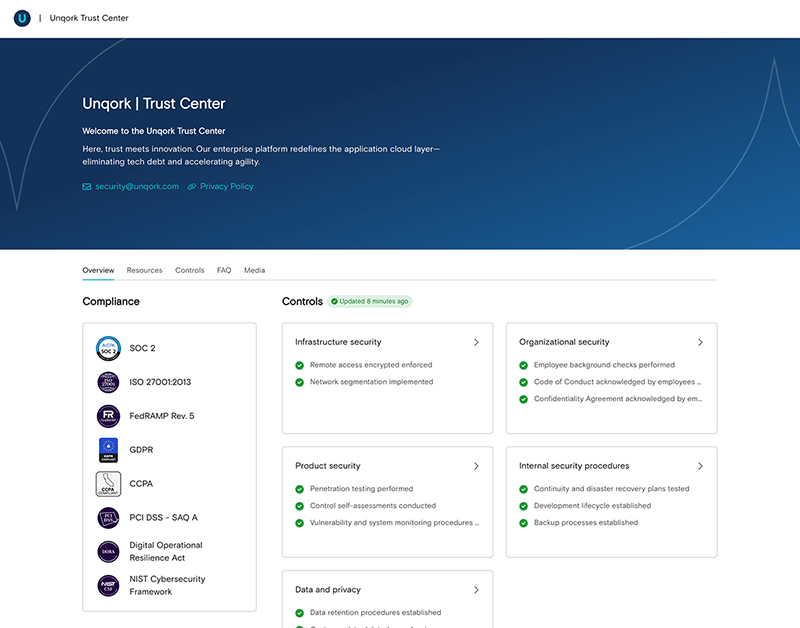Click the GDPR compliance badge icon
This screenshot has width=800, height=628.
click(x=108, y=450)
